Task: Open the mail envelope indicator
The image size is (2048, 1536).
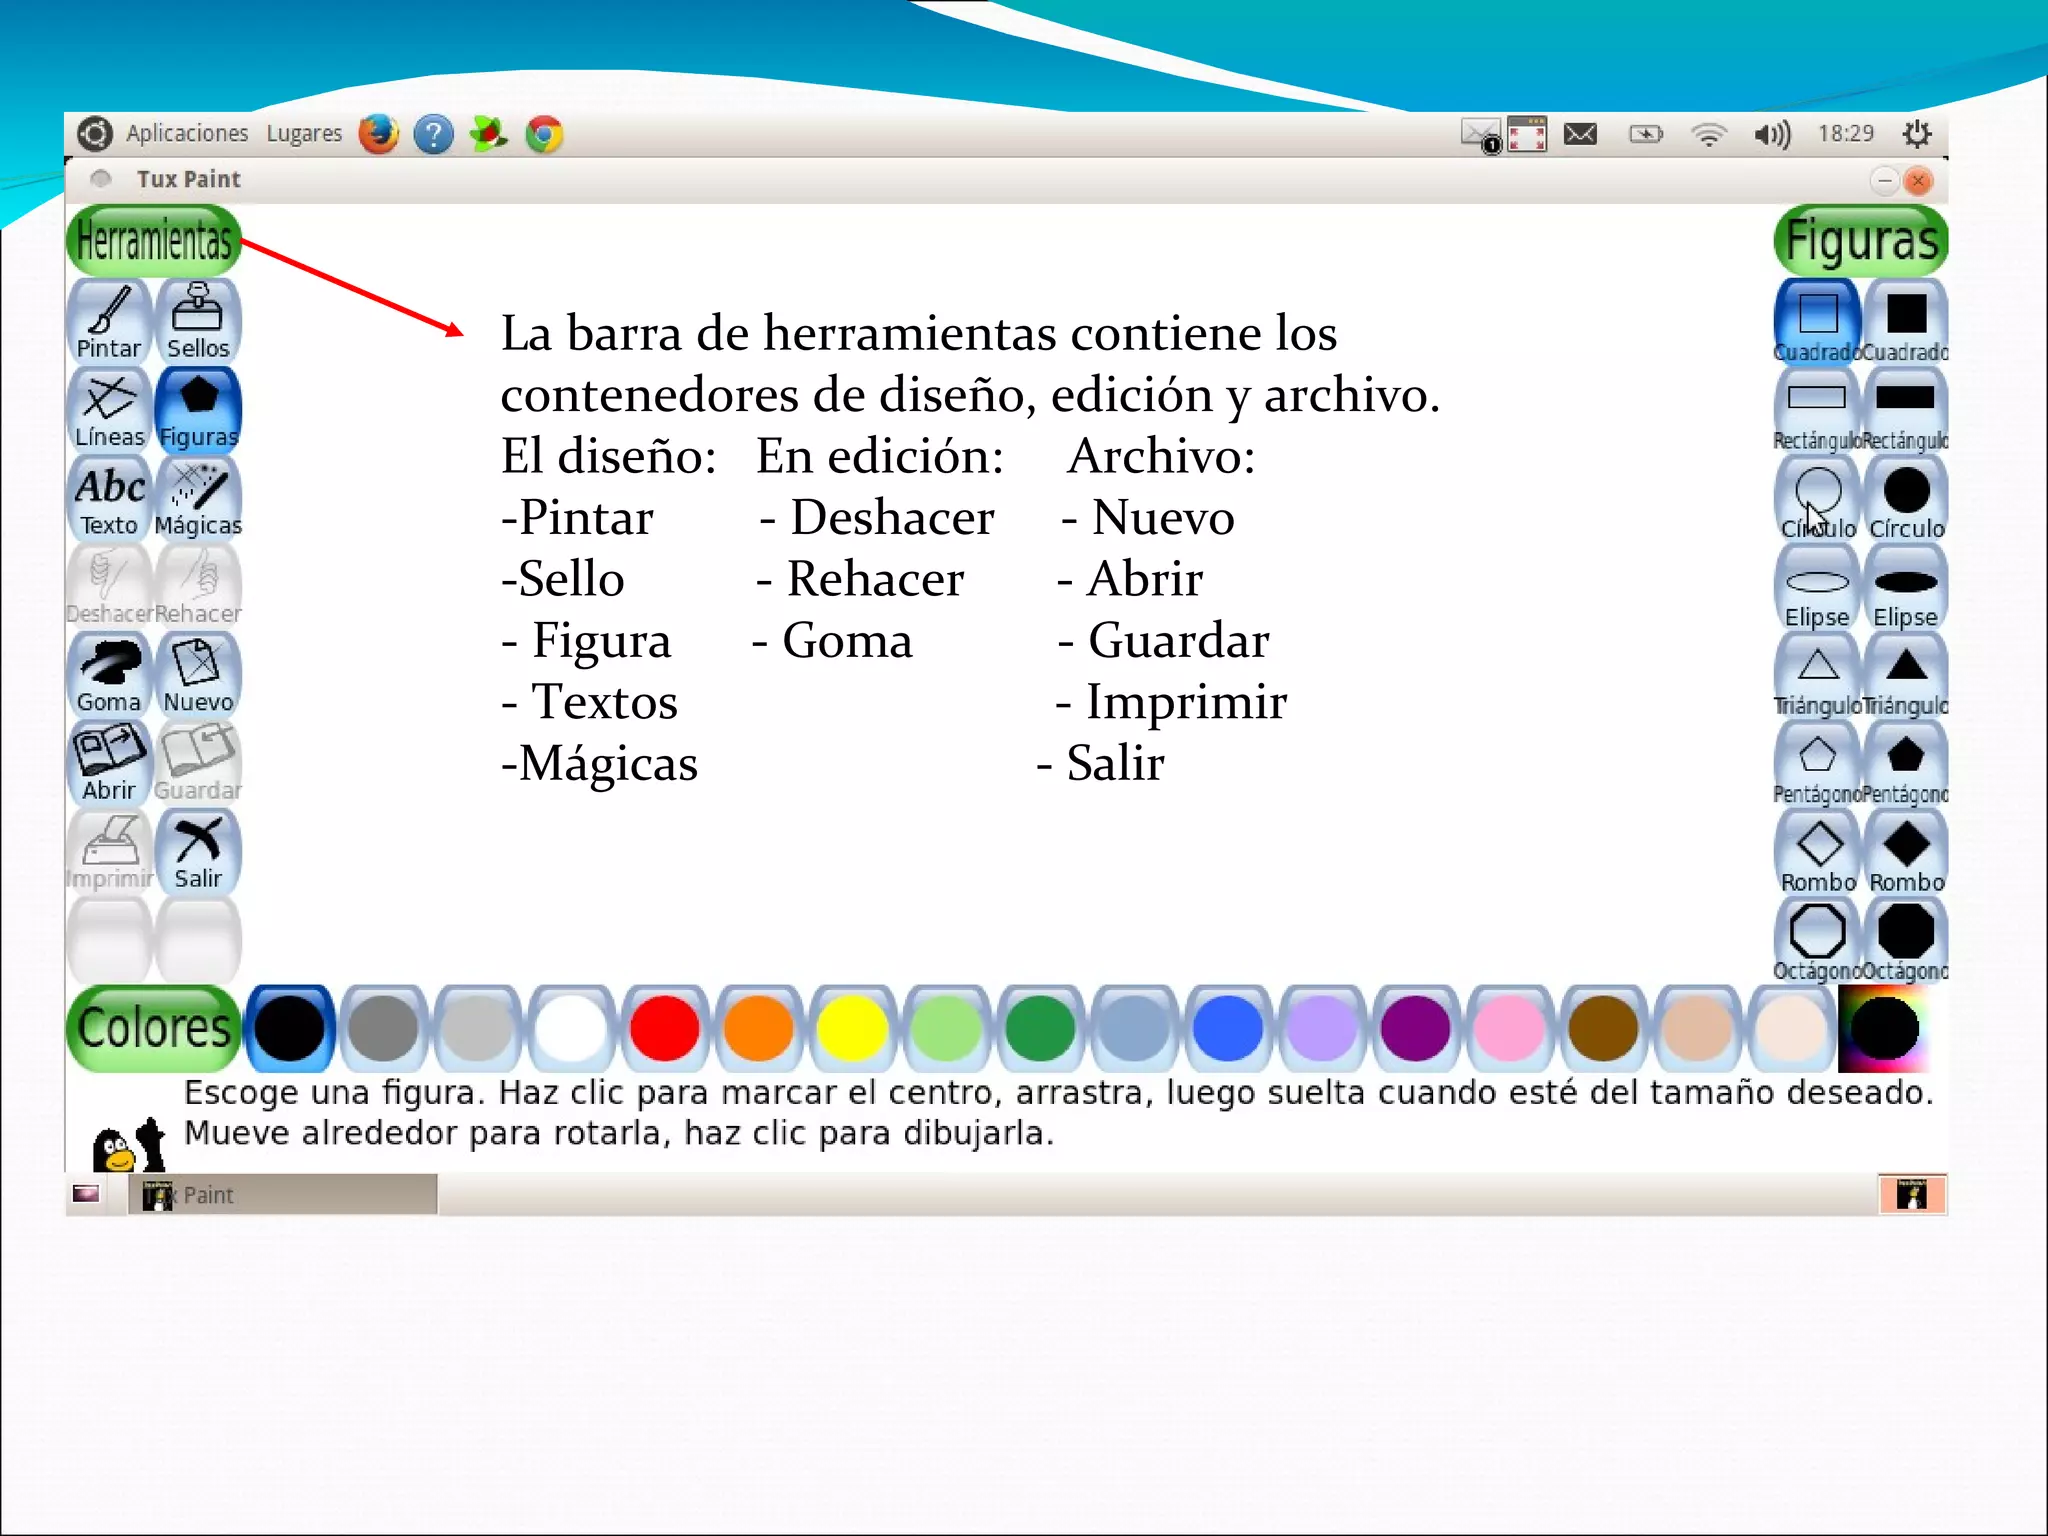Action: (1580, 133)
